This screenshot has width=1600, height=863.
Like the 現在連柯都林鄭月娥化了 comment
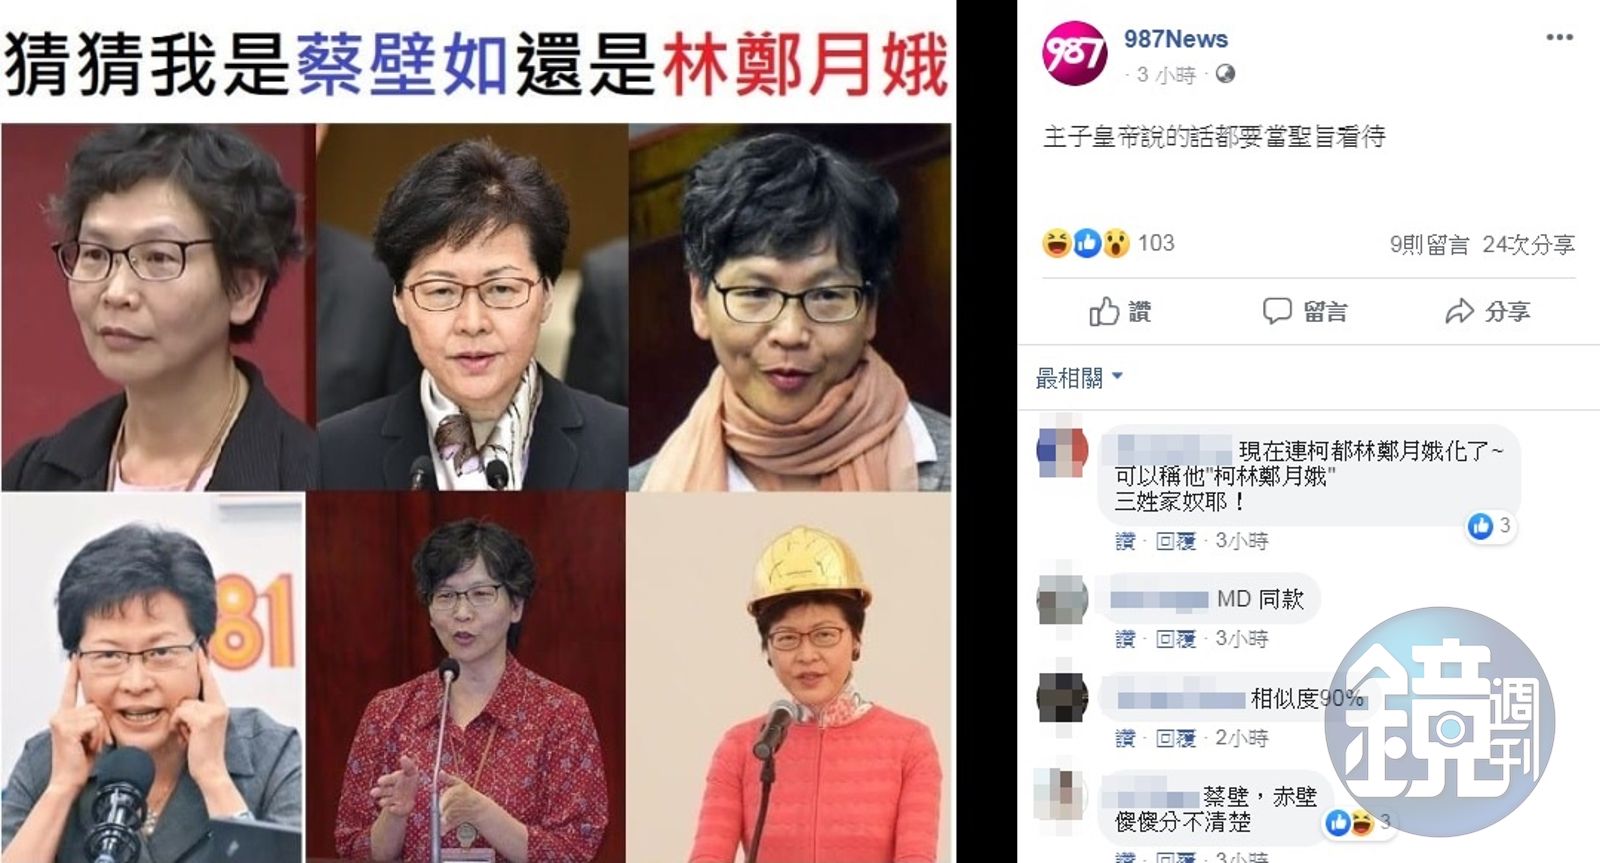tap(1125, 541)
